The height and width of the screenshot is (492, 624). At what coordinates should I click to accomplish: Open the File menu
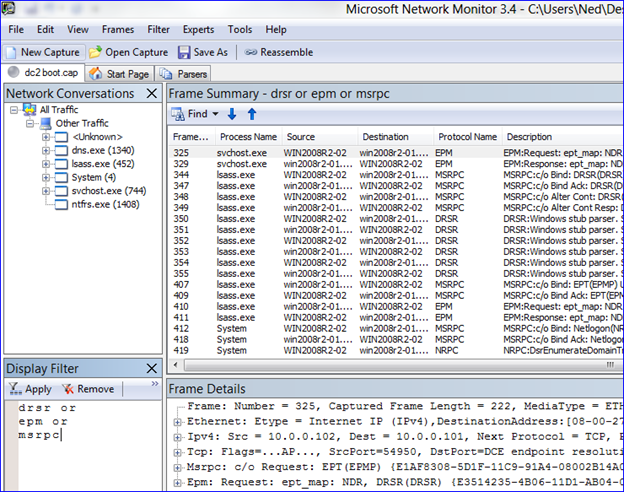[x=16, y=29]
